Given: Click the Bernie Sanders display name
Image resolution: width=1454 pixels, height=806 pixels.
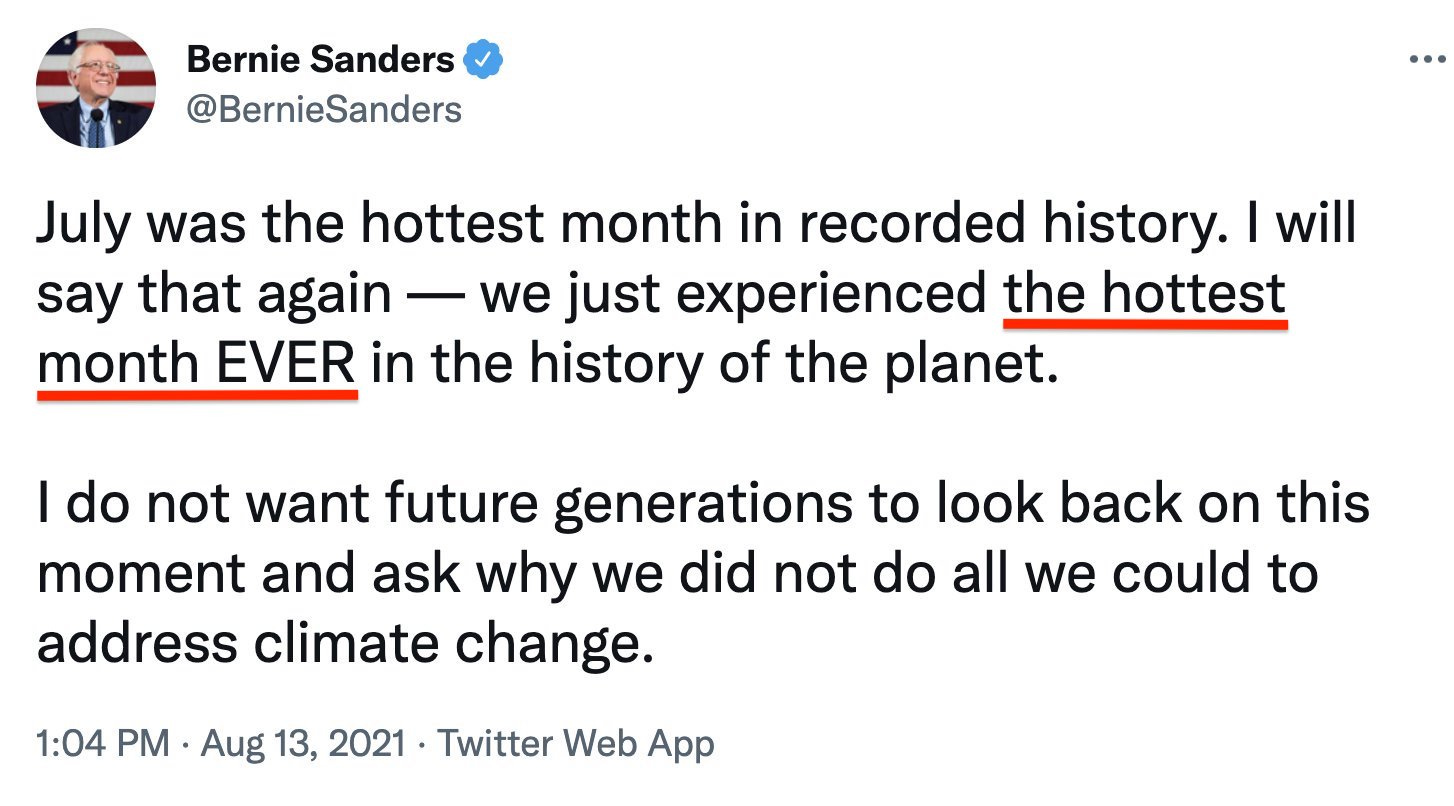Looking at the screenshot, I should (320, 61).
